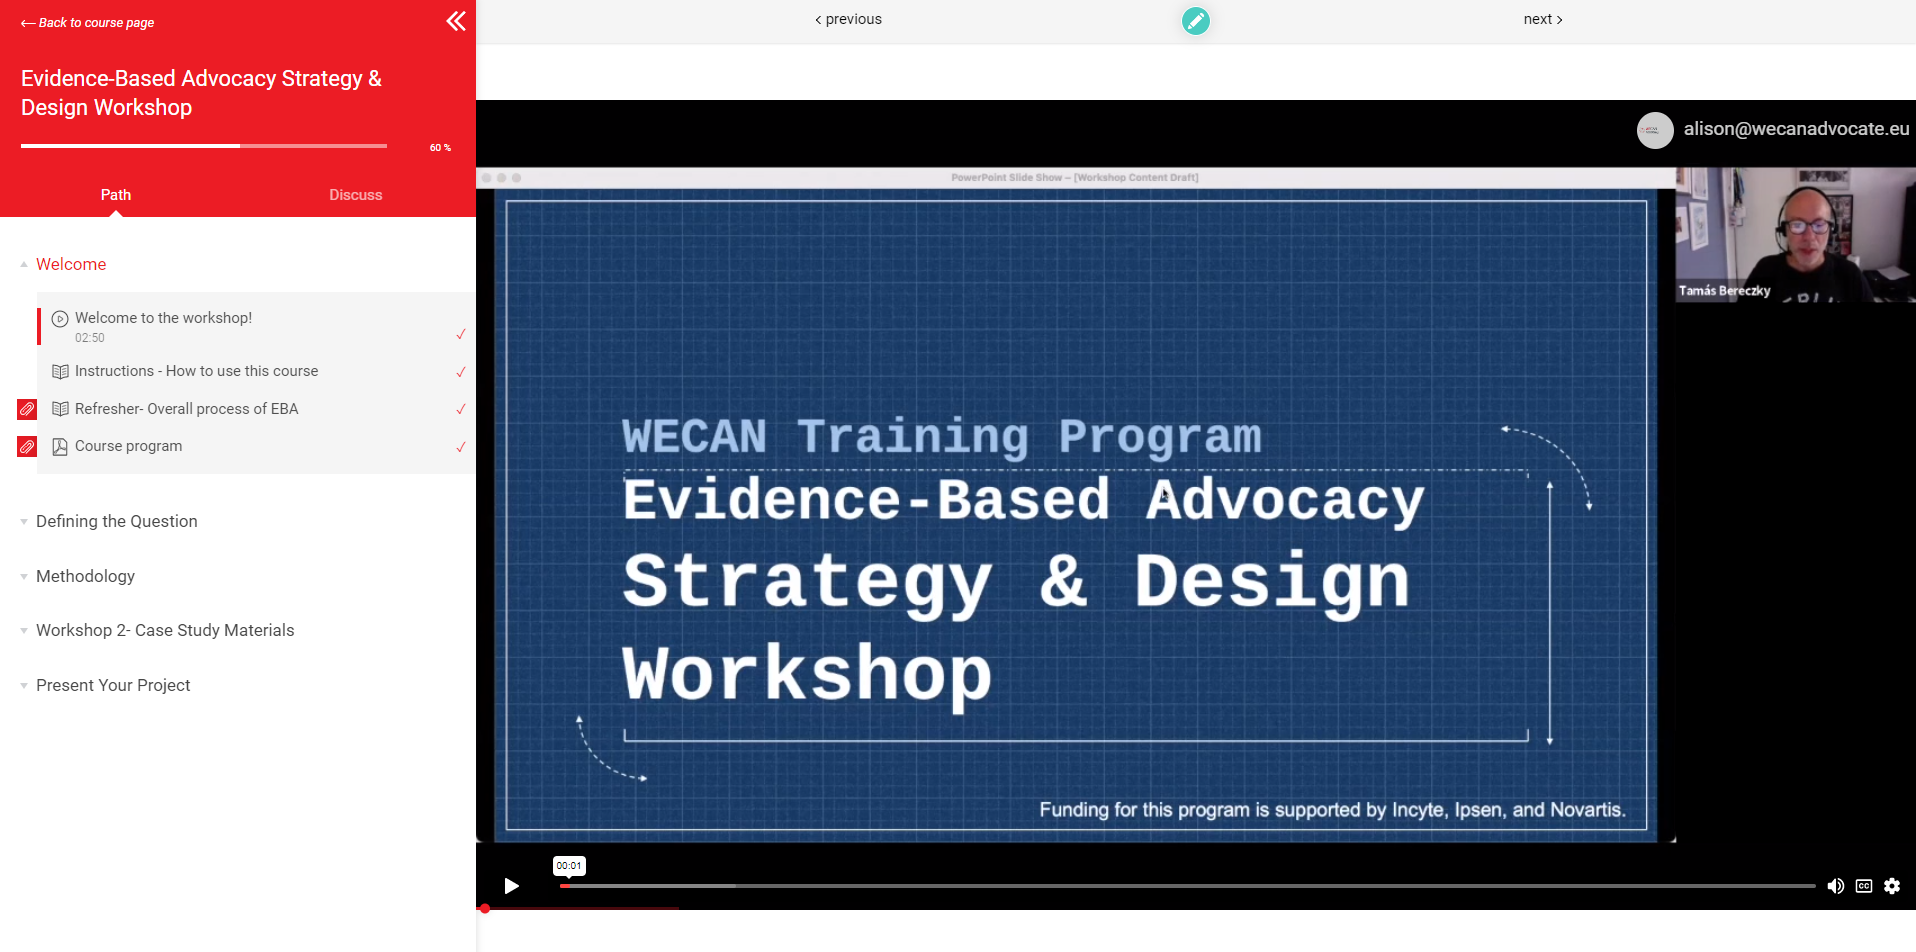1916x952 pixels.
Task: Collapse the Welcome section
Action: pos(71,264)
